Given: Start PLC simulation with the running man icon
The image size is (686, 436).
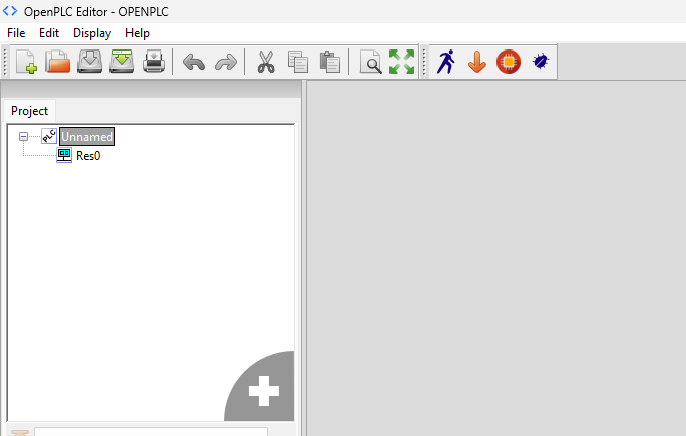Looking at the screenshot, I should point(446,62).
